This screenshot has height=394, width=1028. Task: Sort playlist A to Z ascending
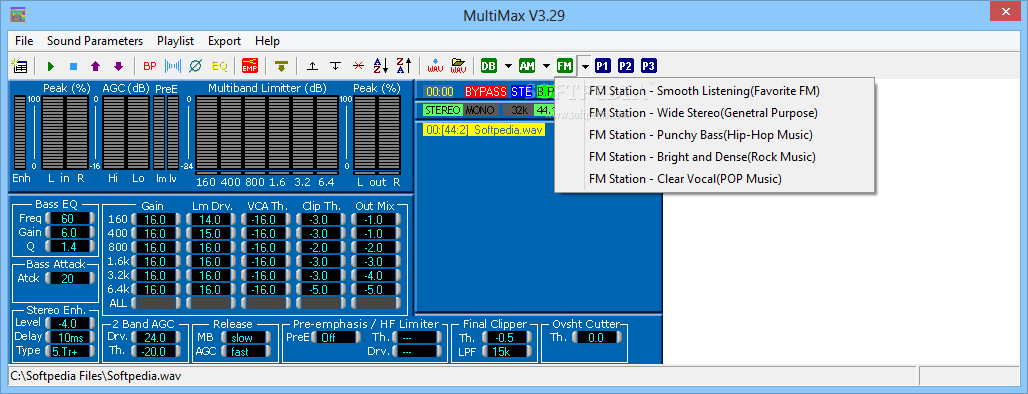[381, 66]
